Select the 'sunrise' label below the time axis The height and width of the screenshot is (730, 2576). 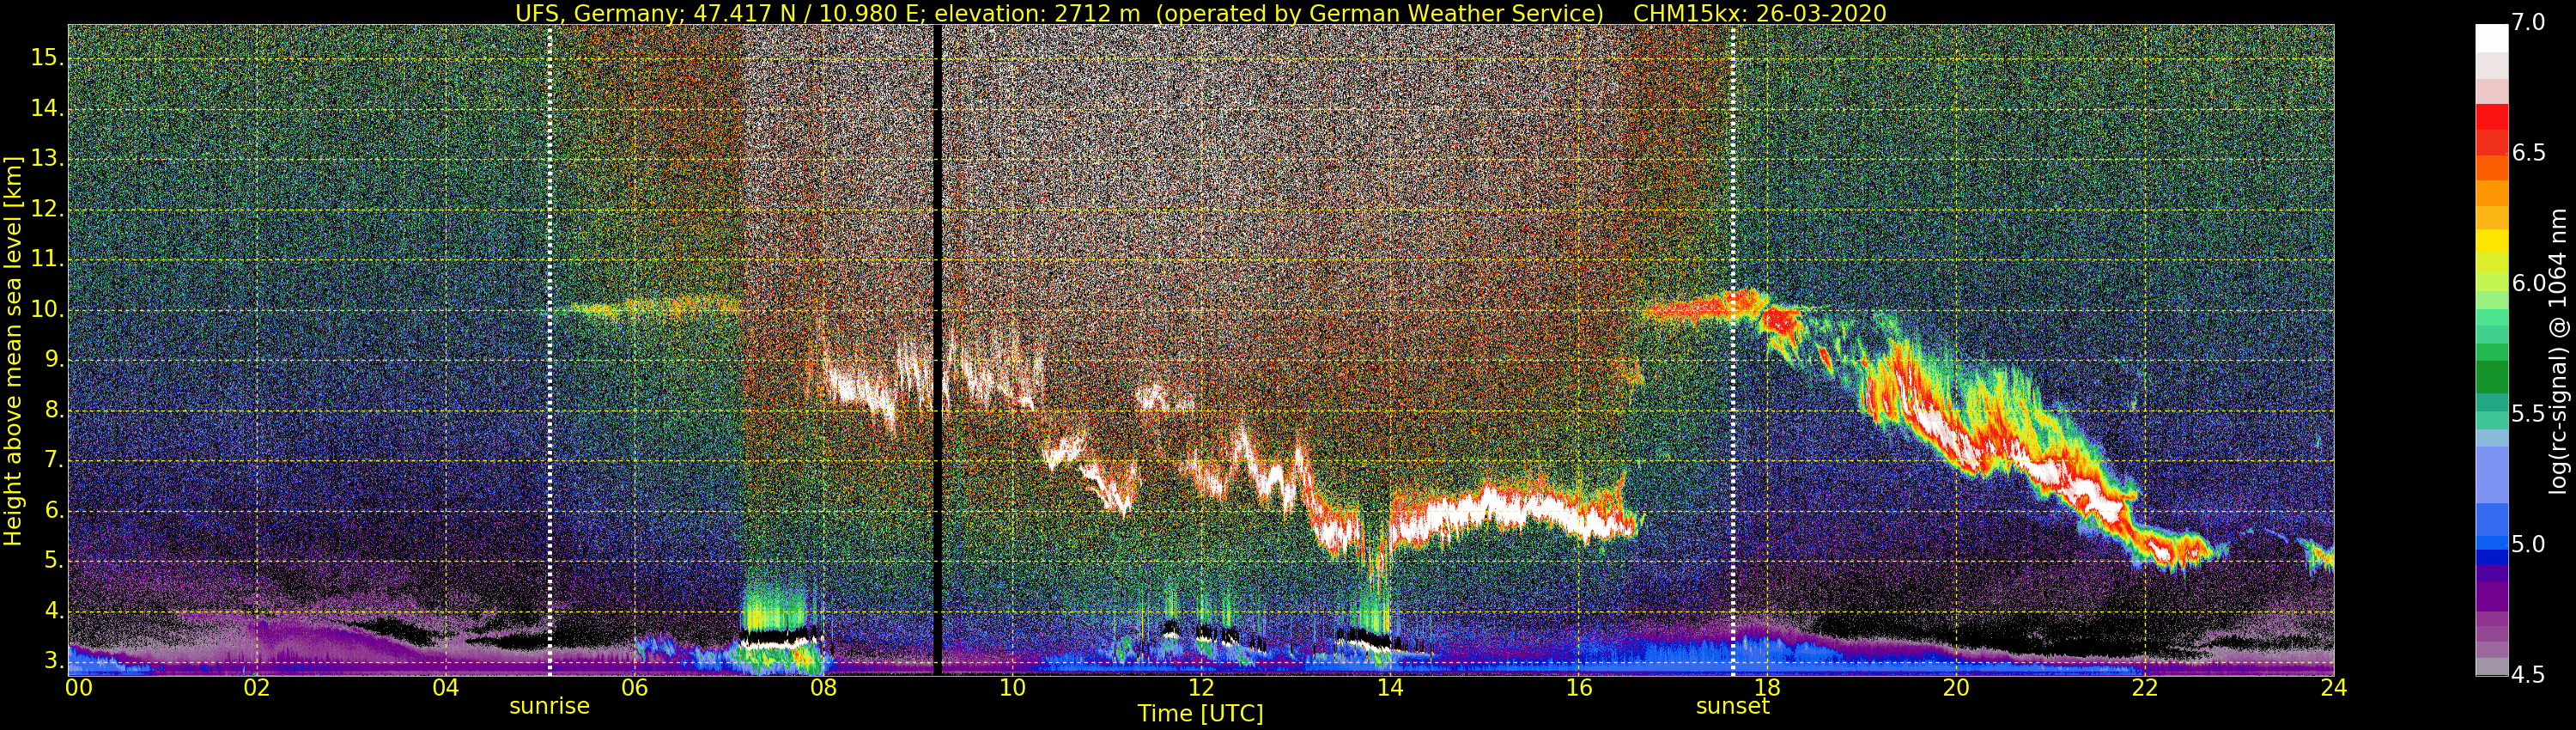[x=549, y=706]
